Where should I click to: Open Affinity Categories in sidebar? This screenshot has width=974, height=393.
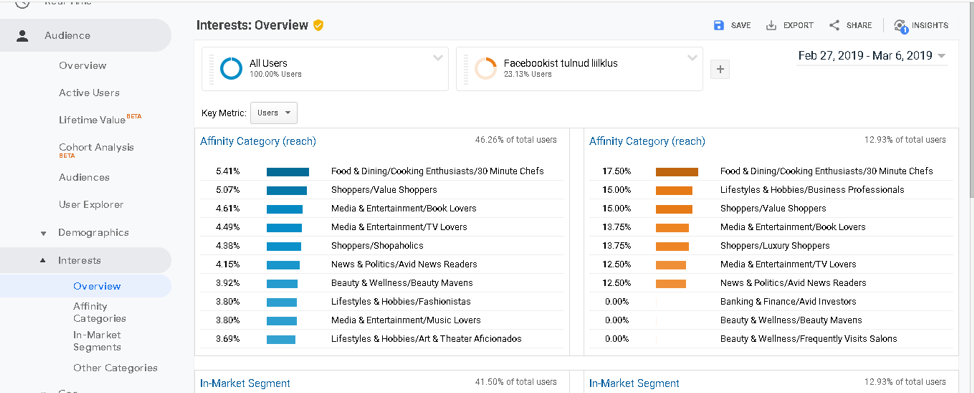tap(99, 312)
